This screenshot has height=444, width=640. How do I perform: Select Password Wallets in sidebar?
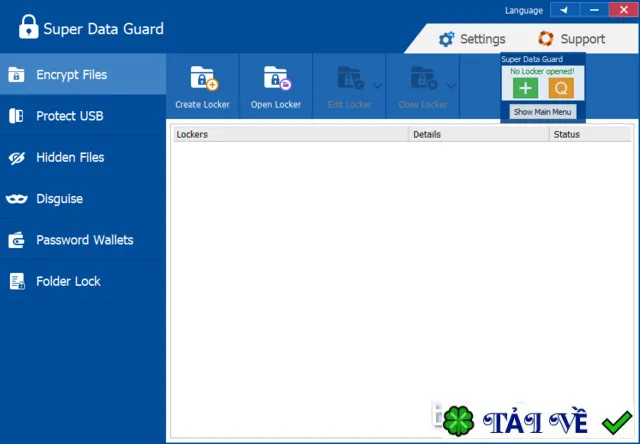(83, 240)
